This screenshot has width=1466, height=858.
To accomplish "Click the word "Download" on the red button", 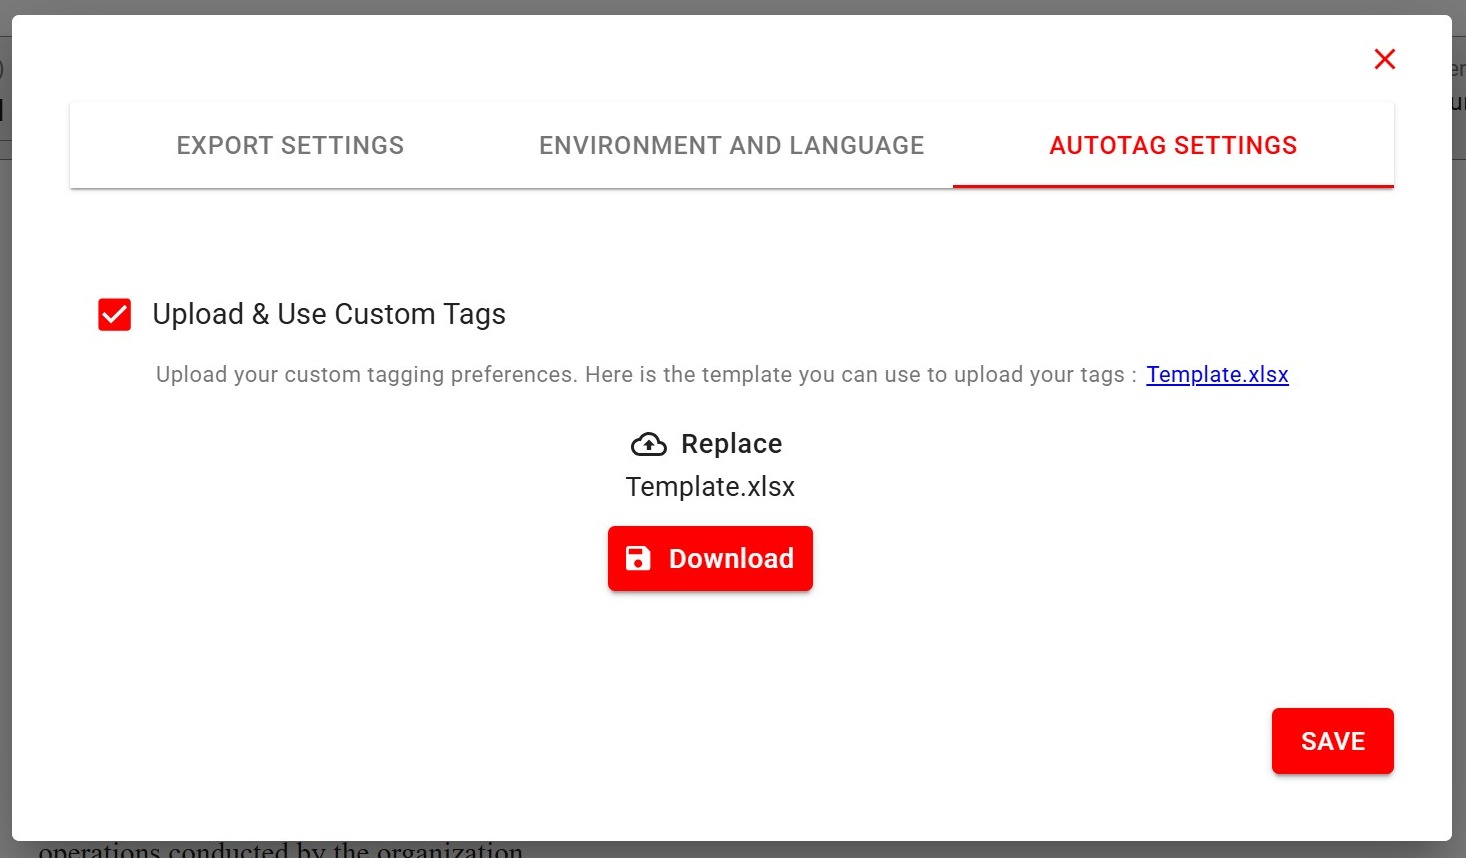I will [x=731, y=558].
